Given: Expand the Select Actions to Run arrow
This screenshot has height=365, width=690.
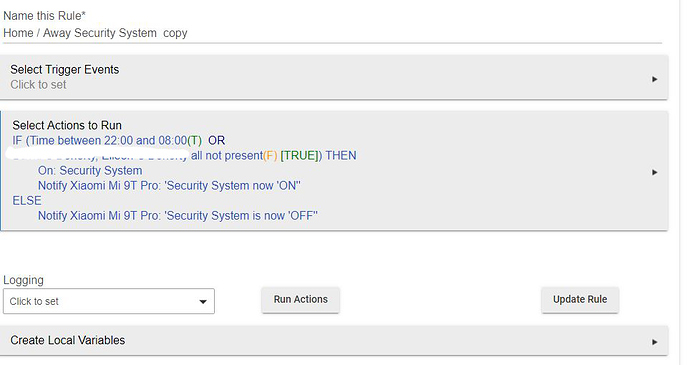Looking at the screenshot, I should point(654,172).
